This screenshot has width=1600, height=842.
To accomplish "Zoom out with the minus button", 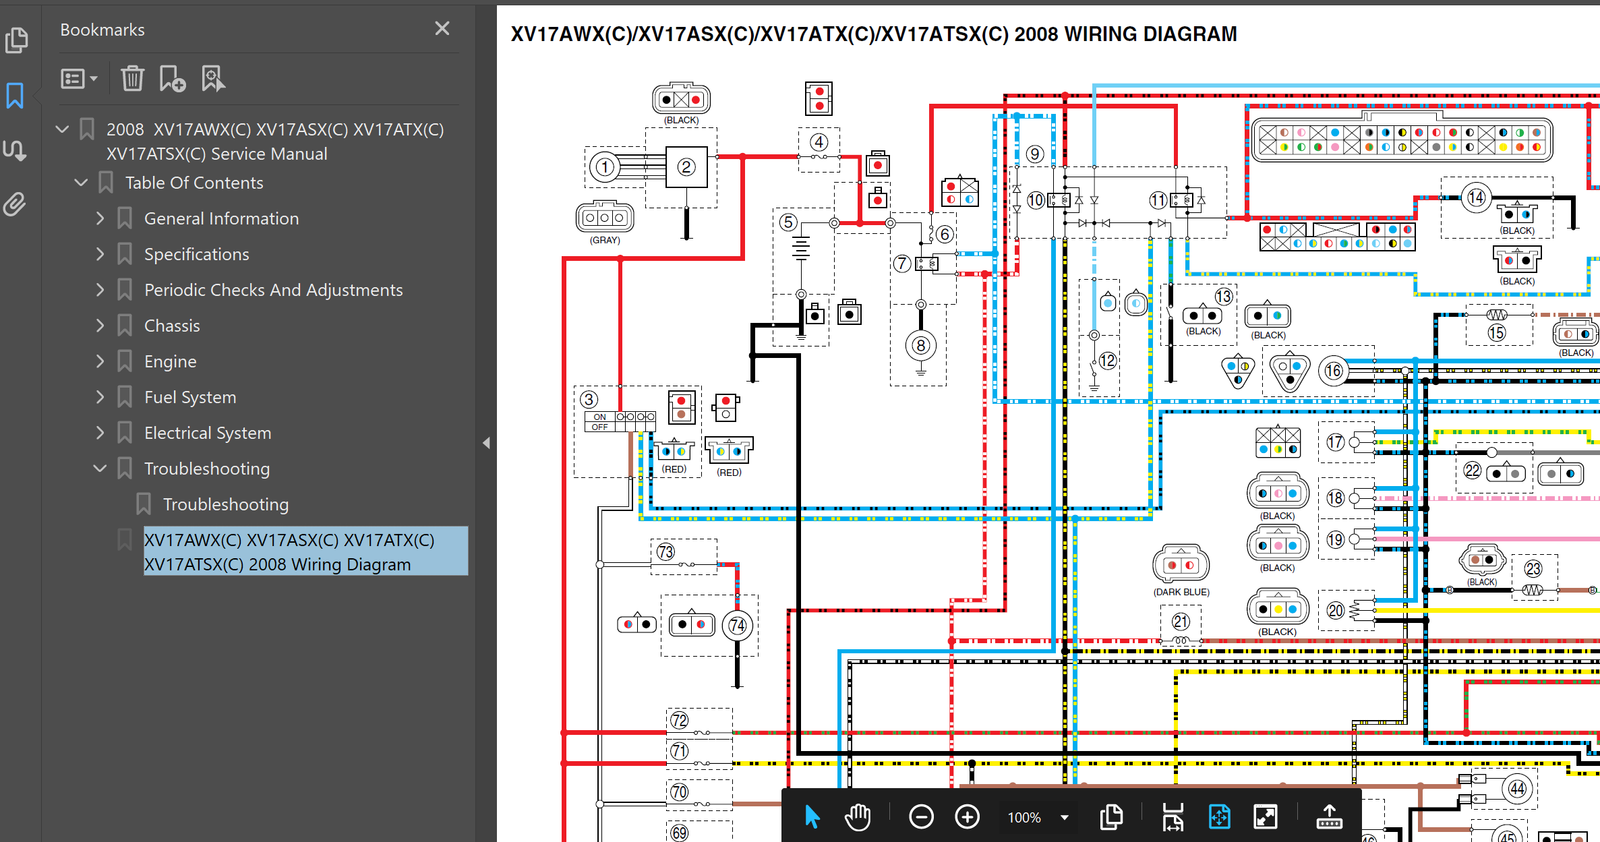I will [x=921, y=817].
